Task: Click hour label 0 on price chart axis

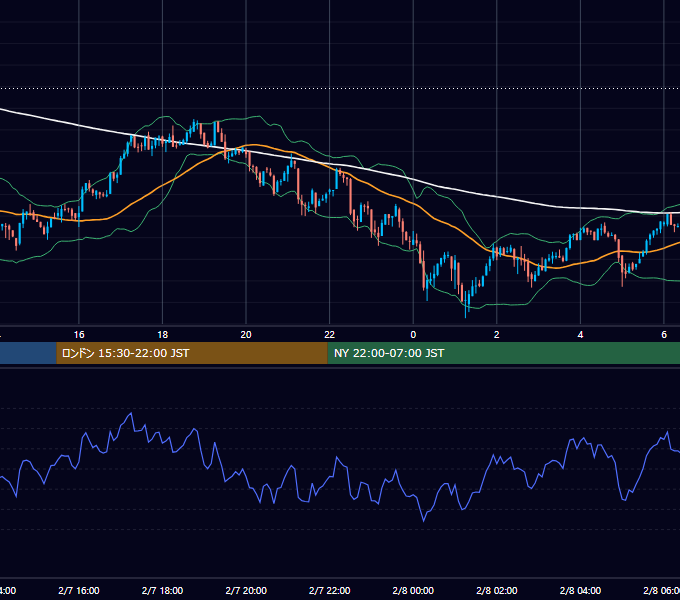Action: coord(413,335)
